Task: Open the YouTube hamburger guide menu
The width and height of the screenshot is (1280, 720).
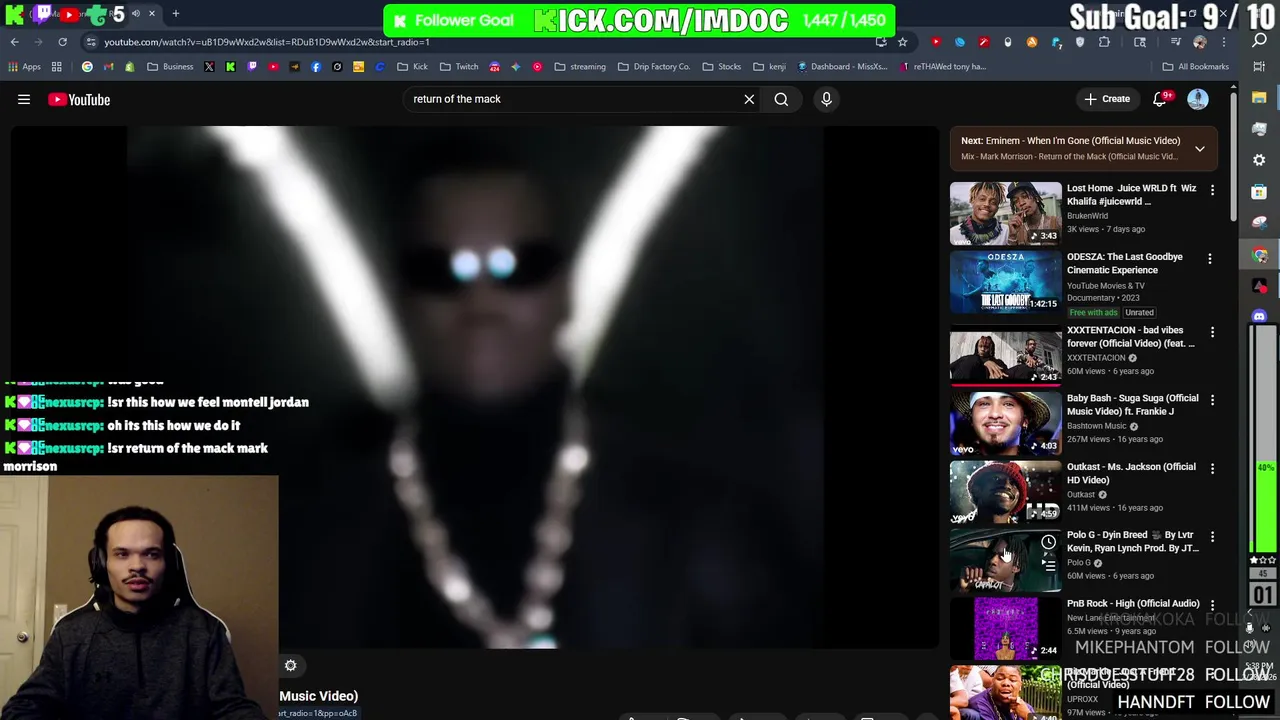Action: pos(24,99)
